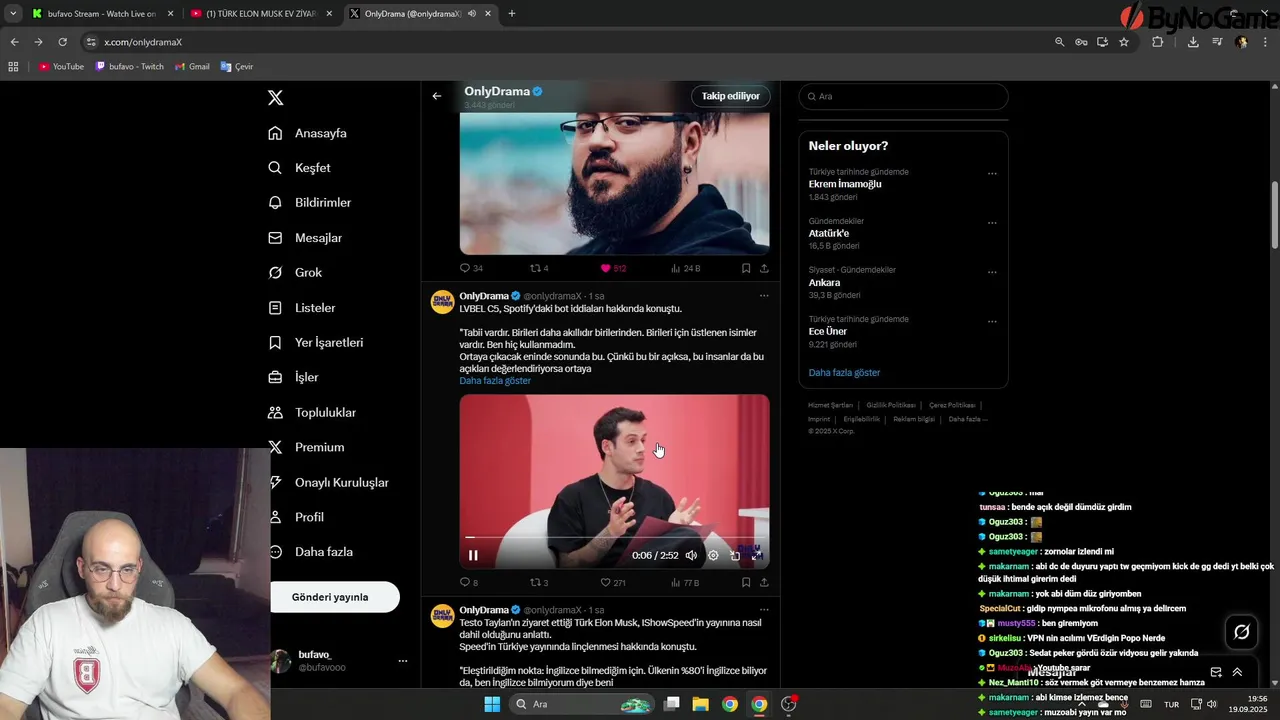
Task: Share the bearded man photo post
Action: tap(764, 268)
